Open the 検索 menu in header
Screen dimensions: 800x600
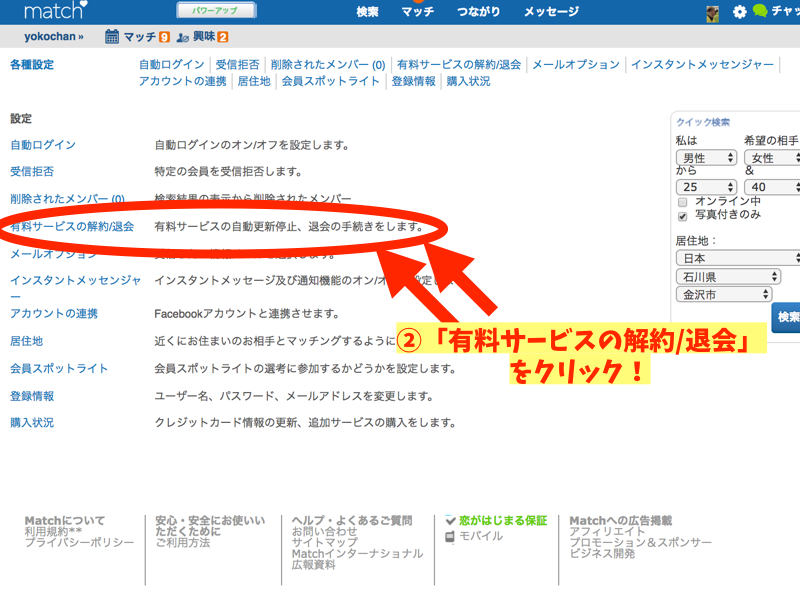pos(367,11)
